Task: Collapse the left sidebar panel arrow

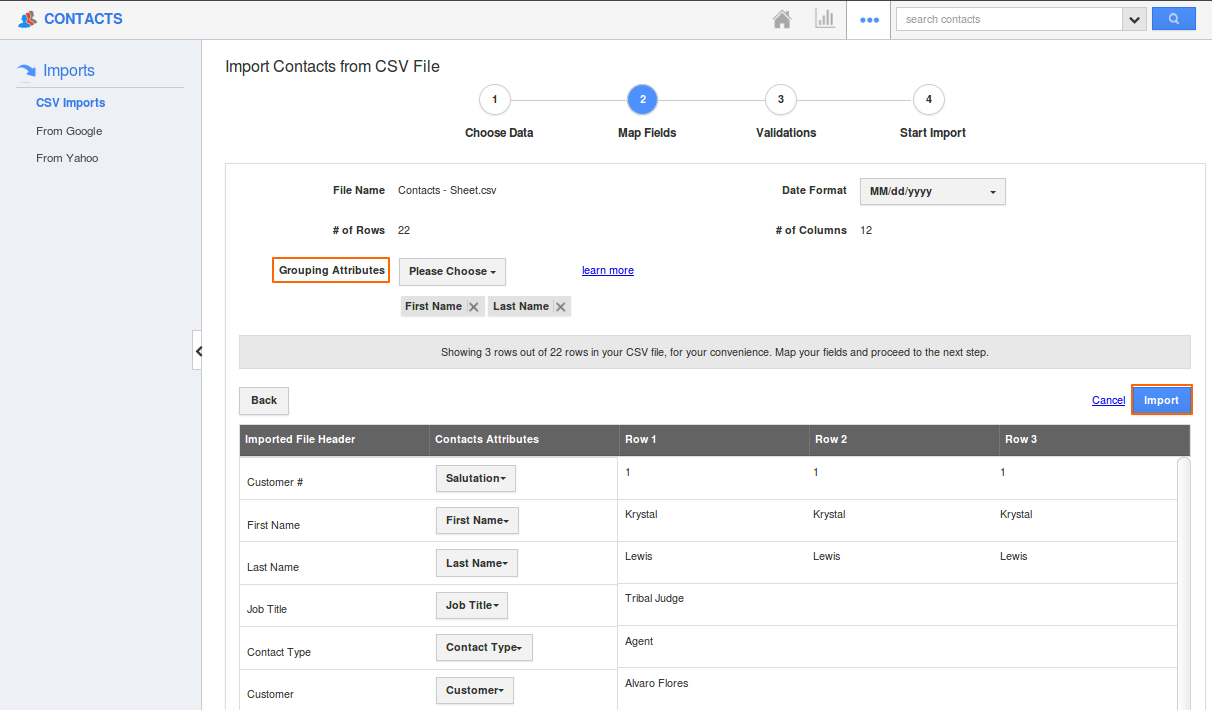Action: point(198,351)
